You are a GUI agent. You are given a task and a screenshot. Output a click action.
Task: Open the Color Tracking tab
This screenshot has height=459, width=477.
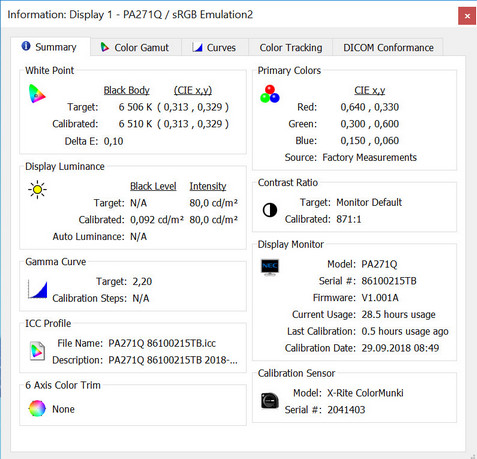[x=291, y=48]
